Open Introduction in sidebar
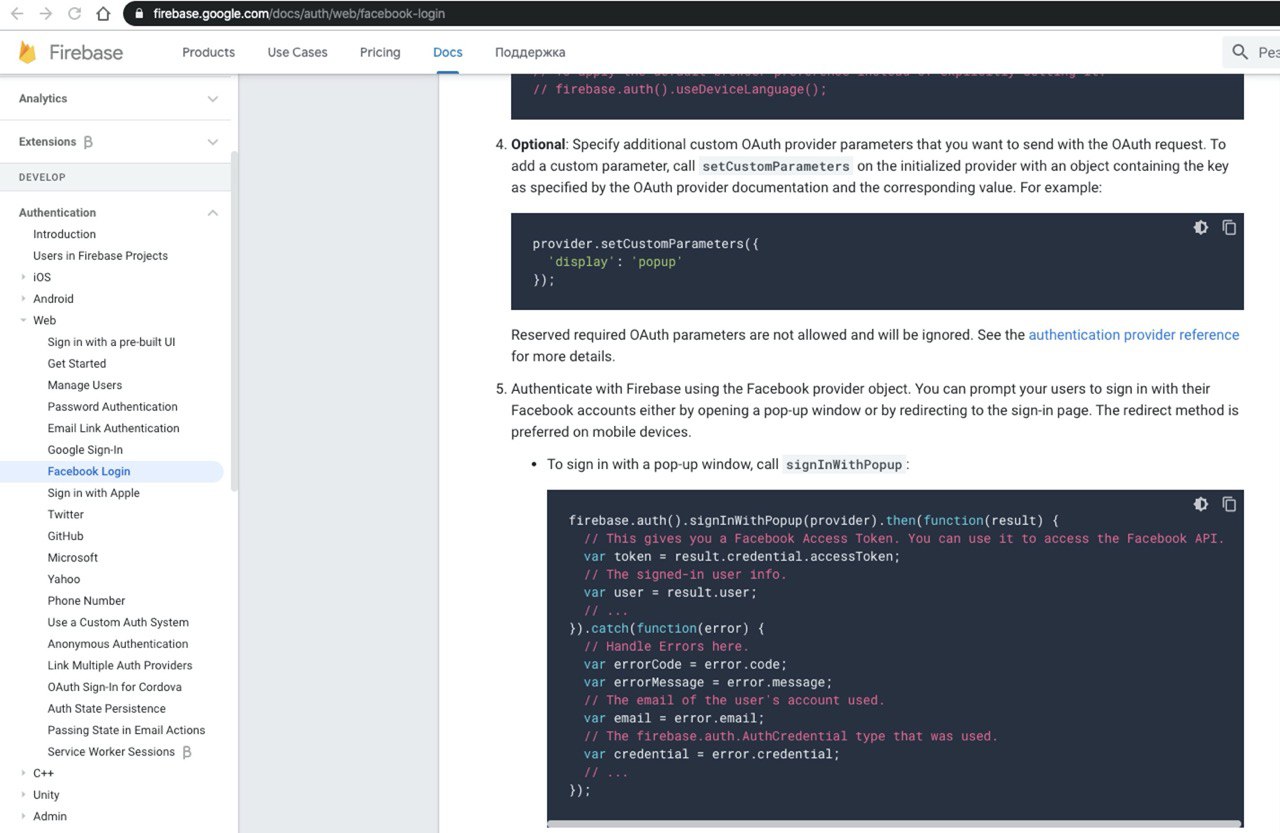1280x833 pixels. tap(65, 234)
